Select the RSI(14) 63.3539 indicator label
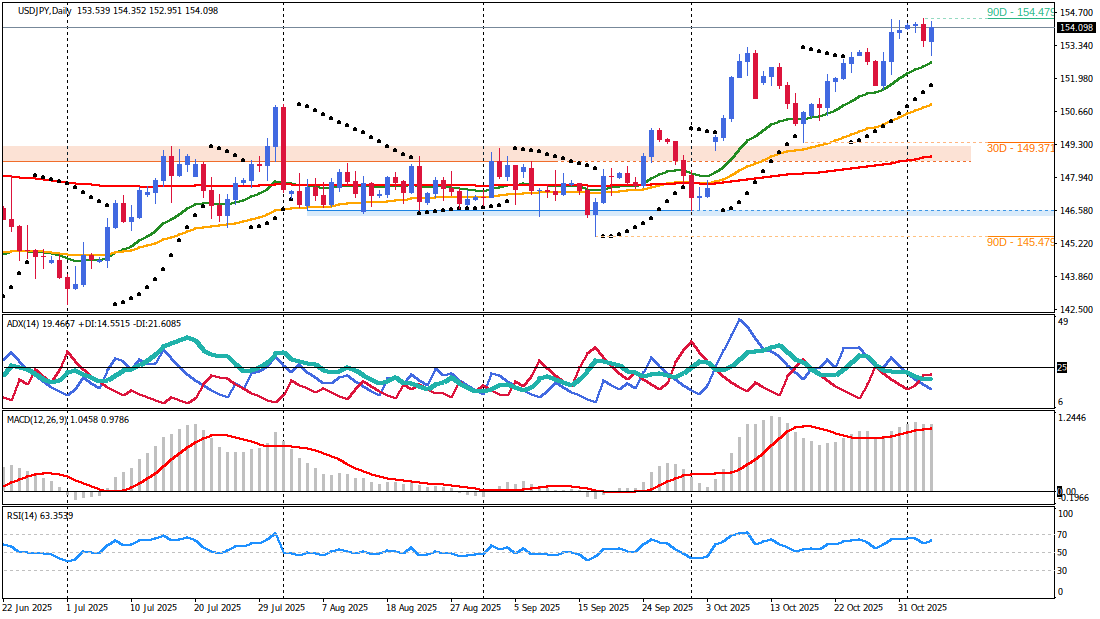Image resolution: width=1100 pixels, height=619 pixels. tap(40, 516)
